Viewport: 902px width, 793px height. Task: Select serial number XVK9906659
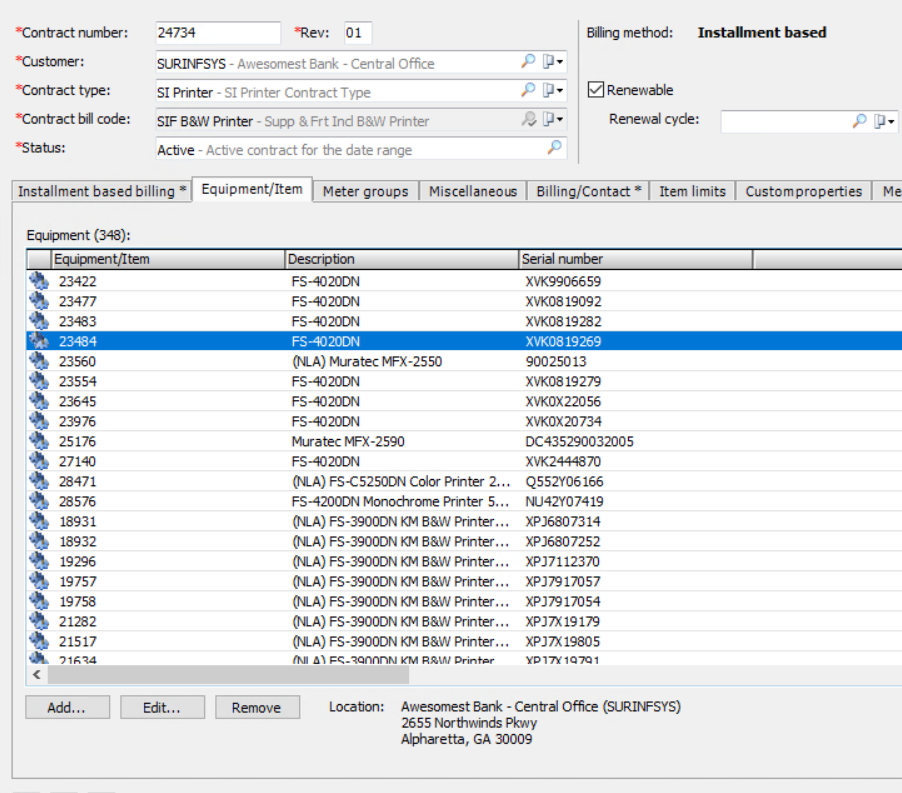coord(563,281)
